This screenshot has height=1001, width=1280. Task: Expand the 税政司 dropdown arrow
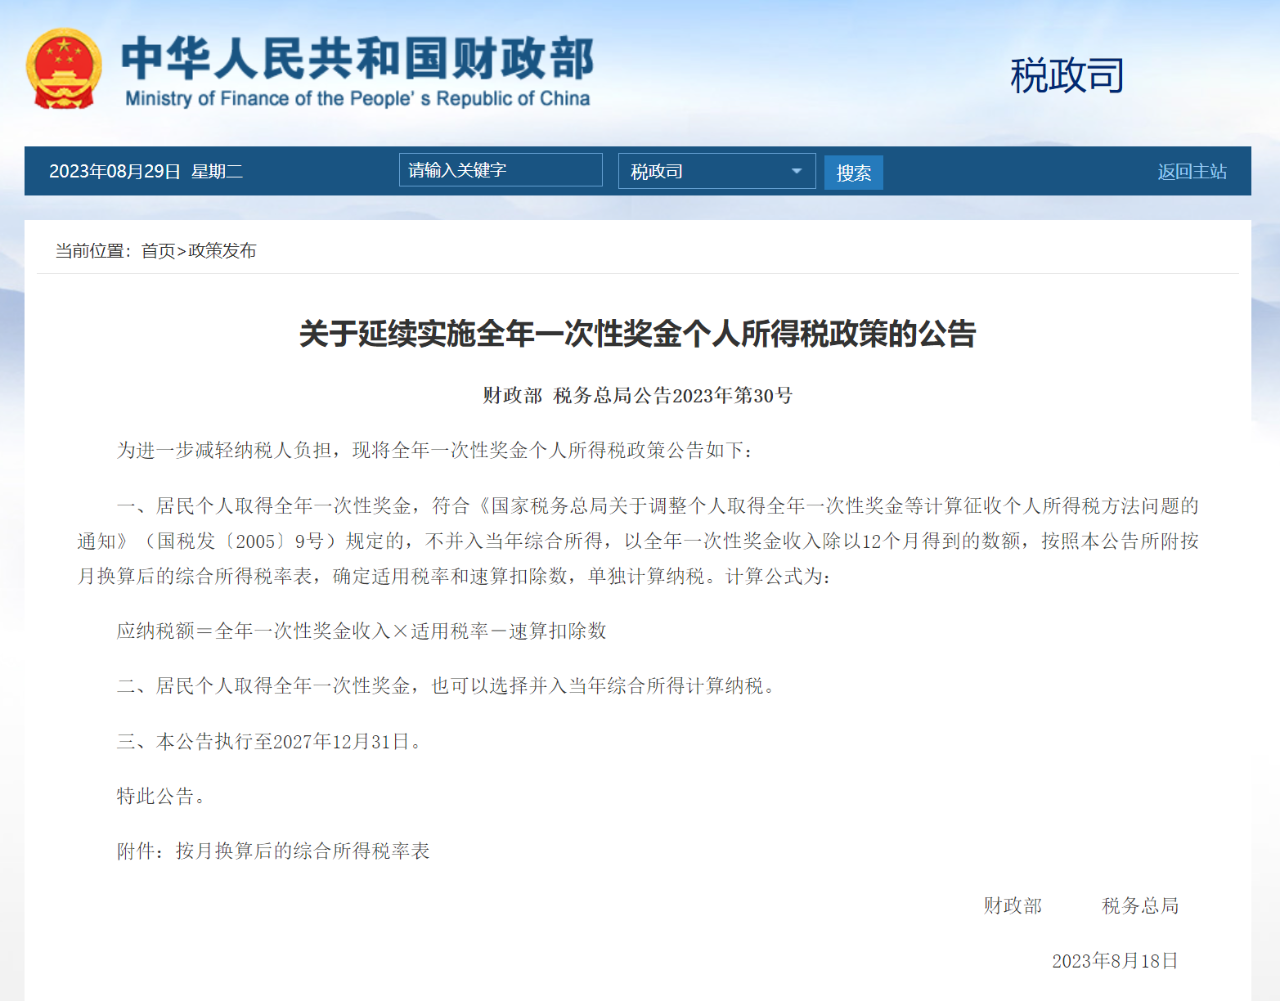[796, 171]
